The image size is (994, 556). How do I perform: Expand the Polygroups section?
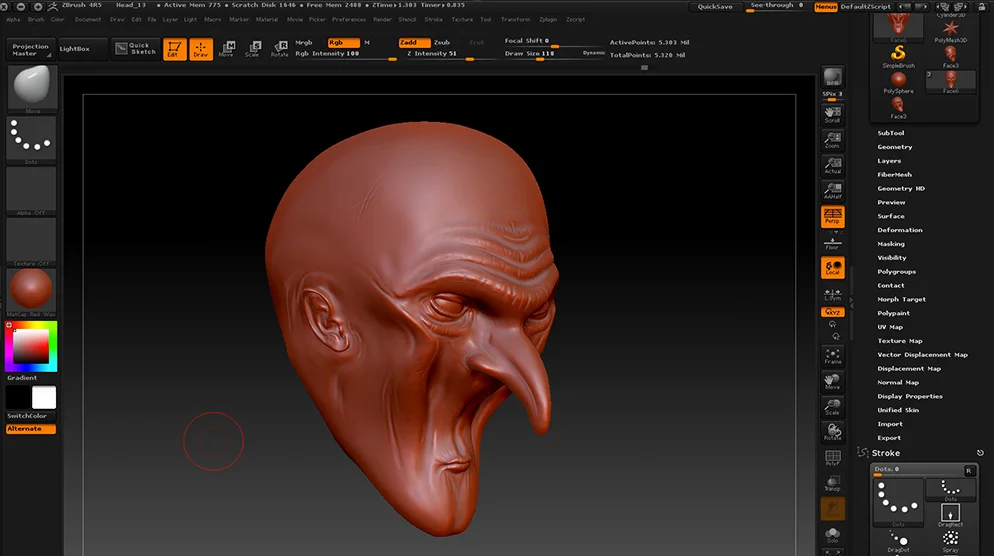pos(896,271)
